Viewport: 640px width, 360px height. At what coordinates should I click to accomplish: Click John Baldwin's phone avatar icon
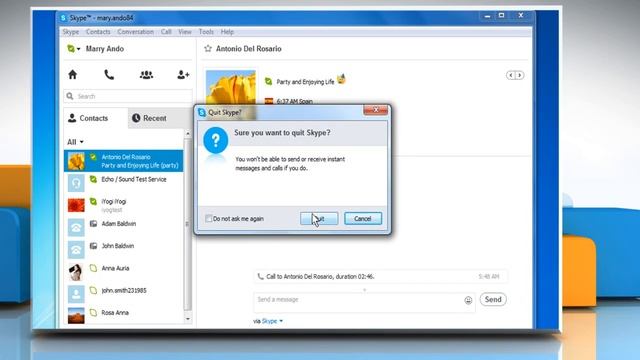76,250
